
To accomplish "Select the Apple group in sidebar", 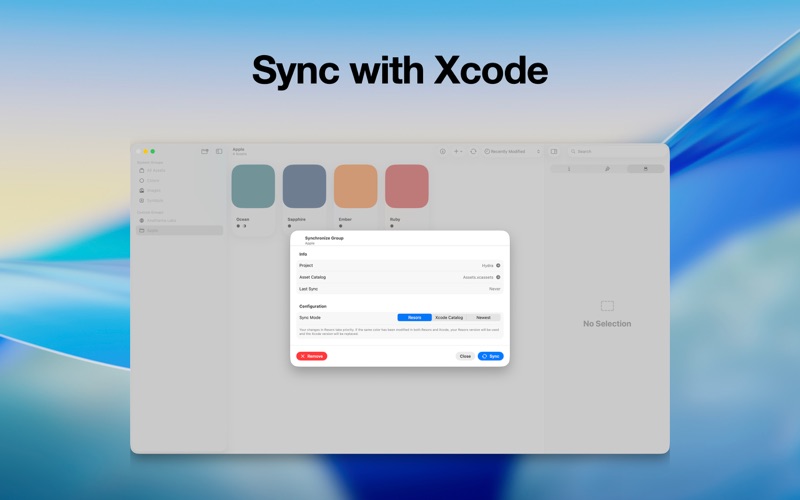I will [180, 231].
